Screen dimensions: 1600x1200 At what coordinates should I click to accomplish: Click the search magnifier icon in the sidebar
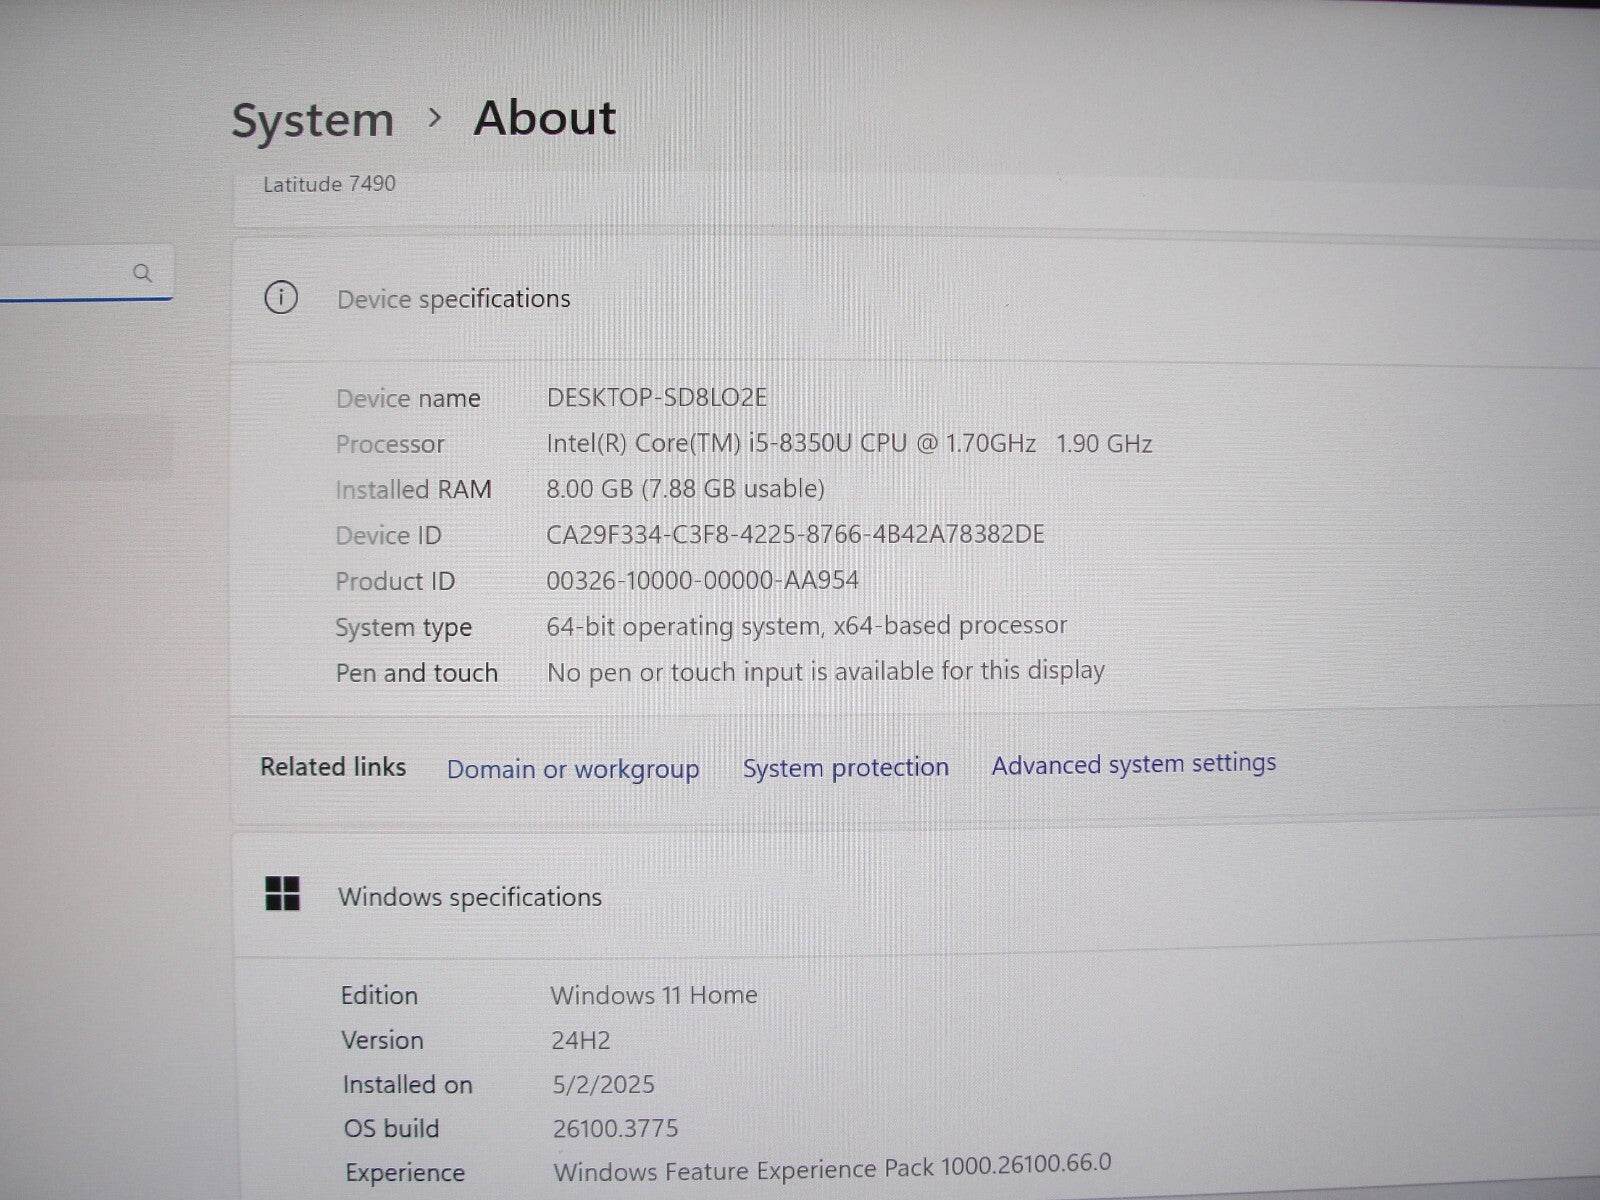[144, 272]
